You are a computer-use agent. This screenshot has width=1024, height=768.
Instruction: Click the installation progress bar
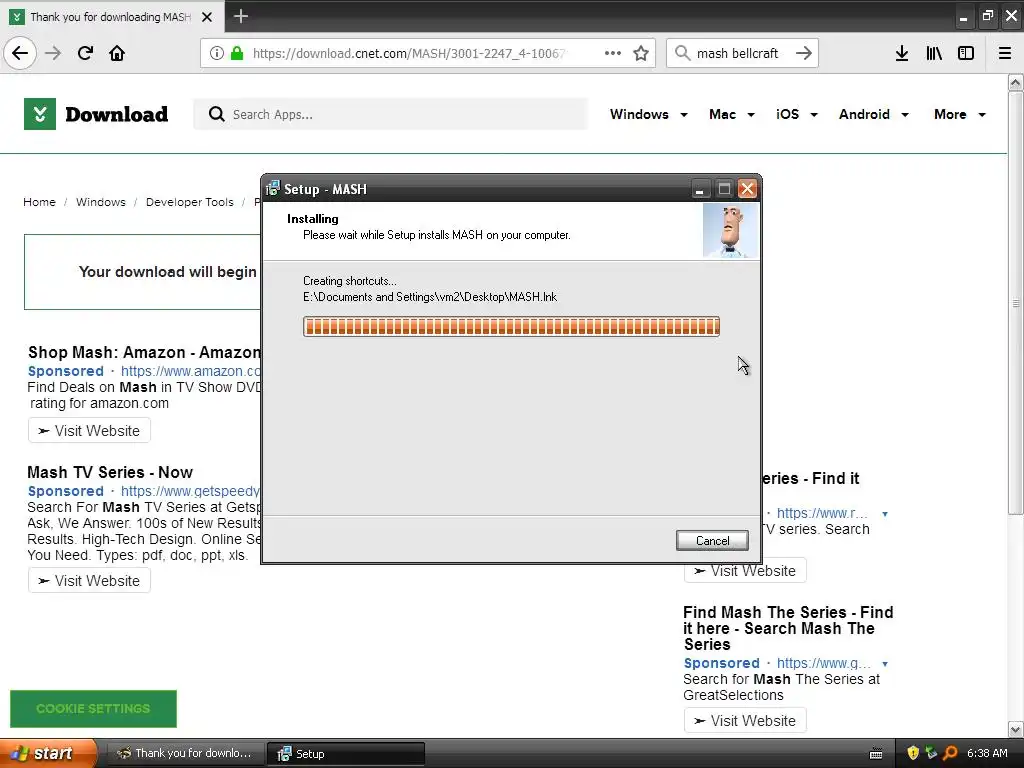pos(511,327)
